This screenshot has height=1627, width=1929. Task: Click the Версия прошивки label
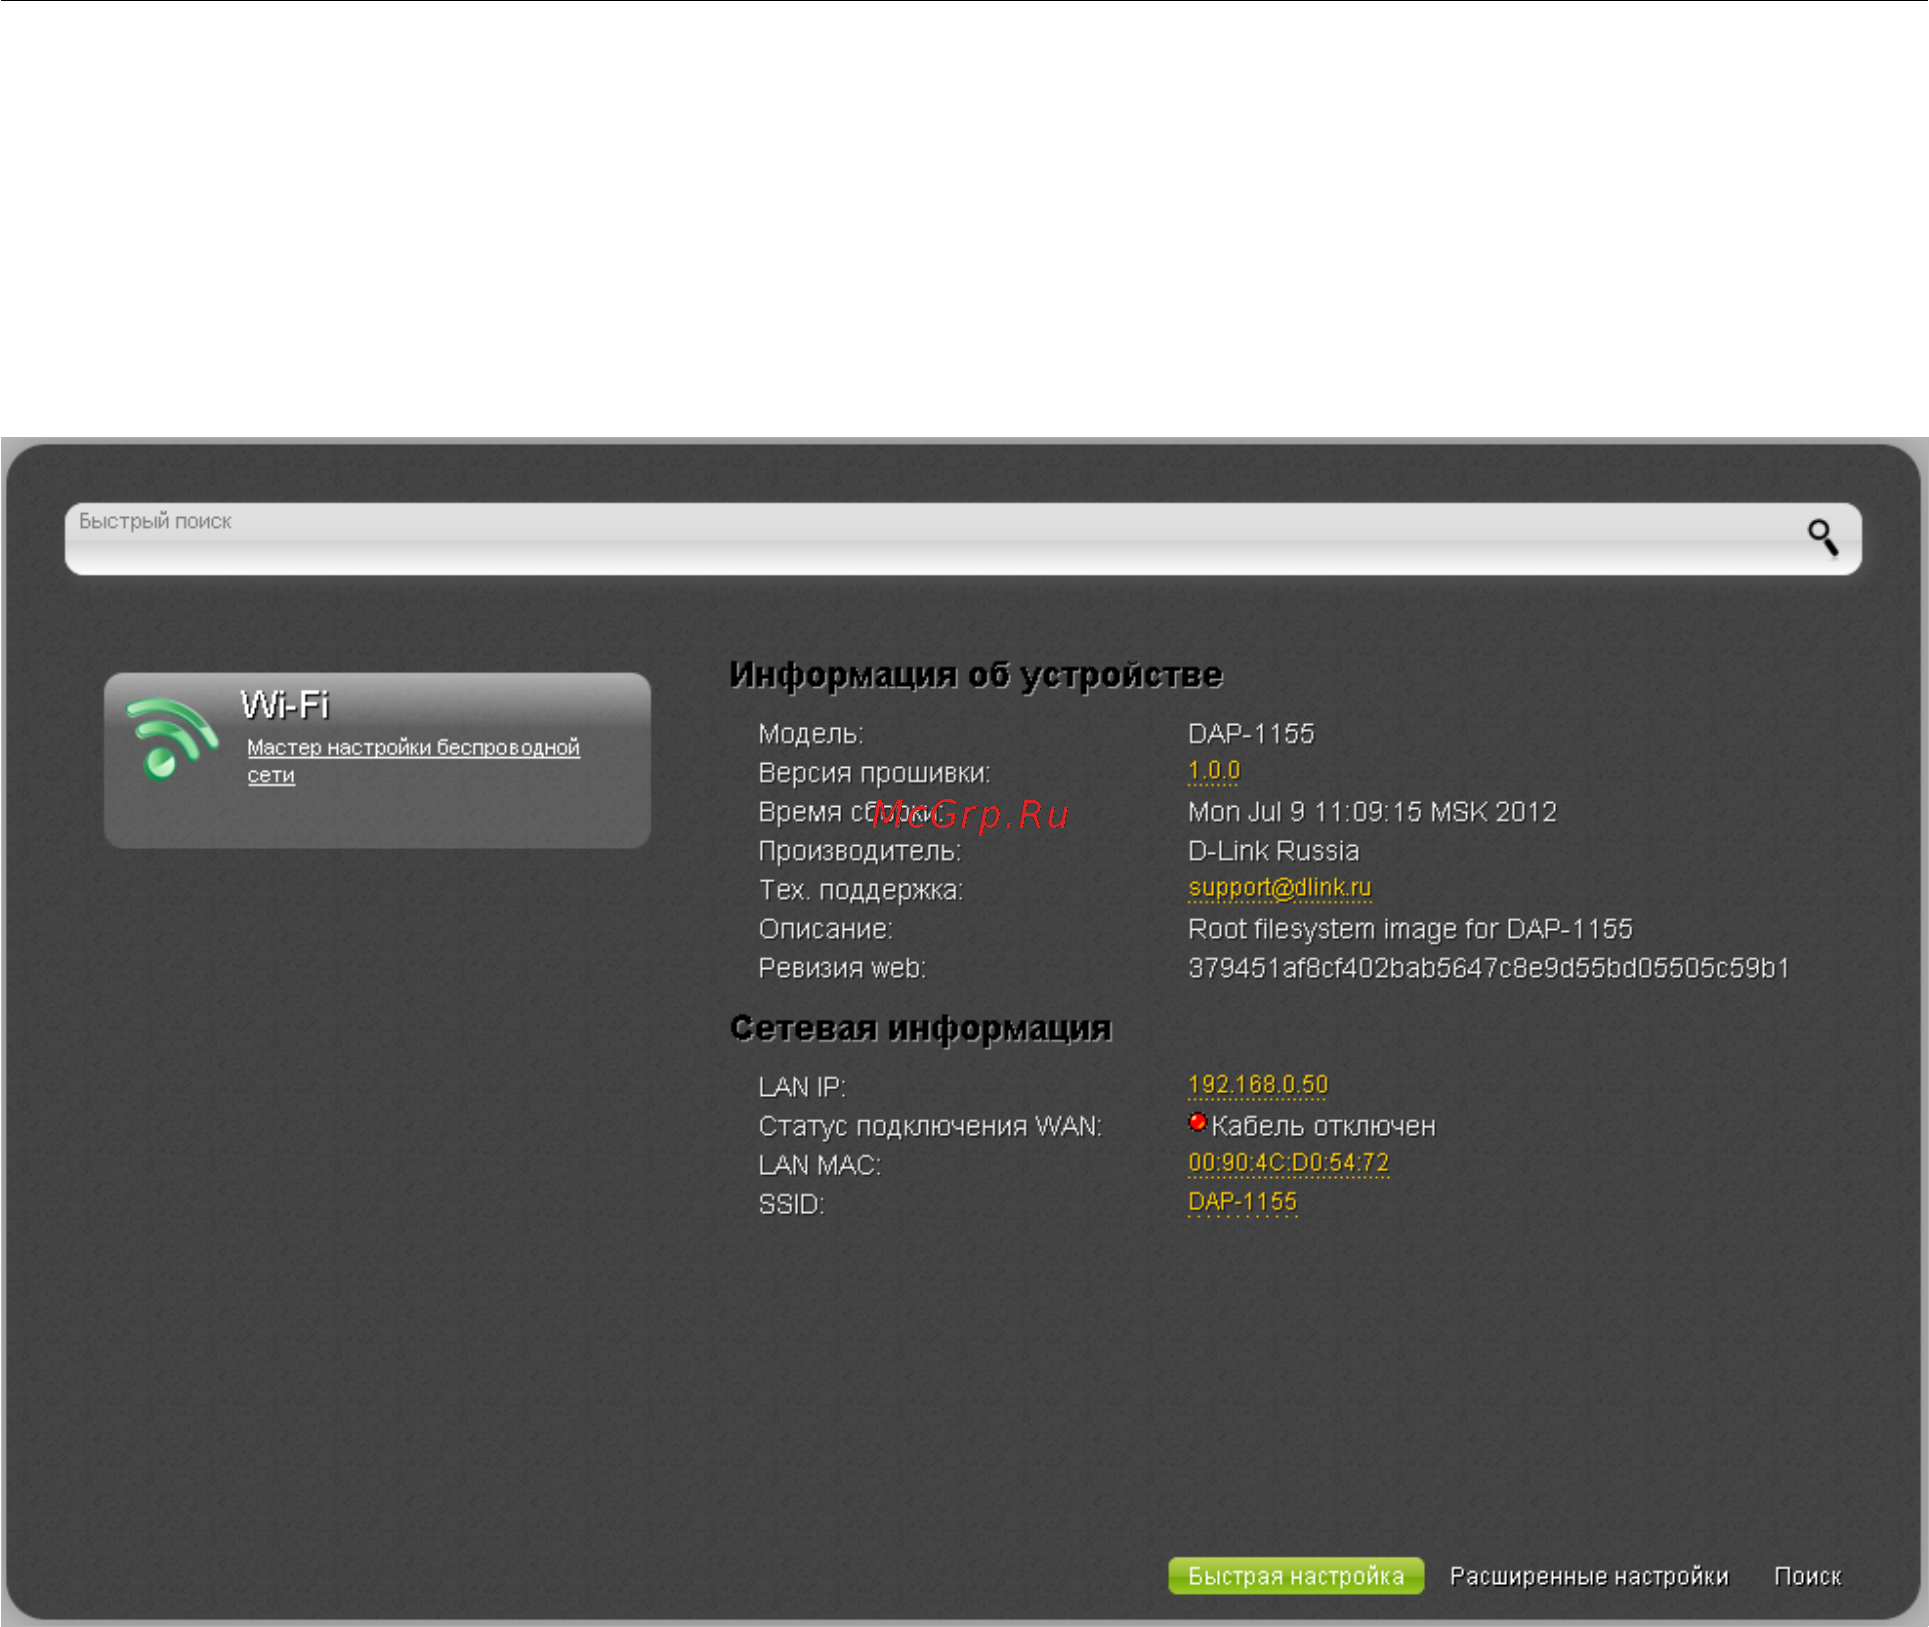[x=874, y=773]
